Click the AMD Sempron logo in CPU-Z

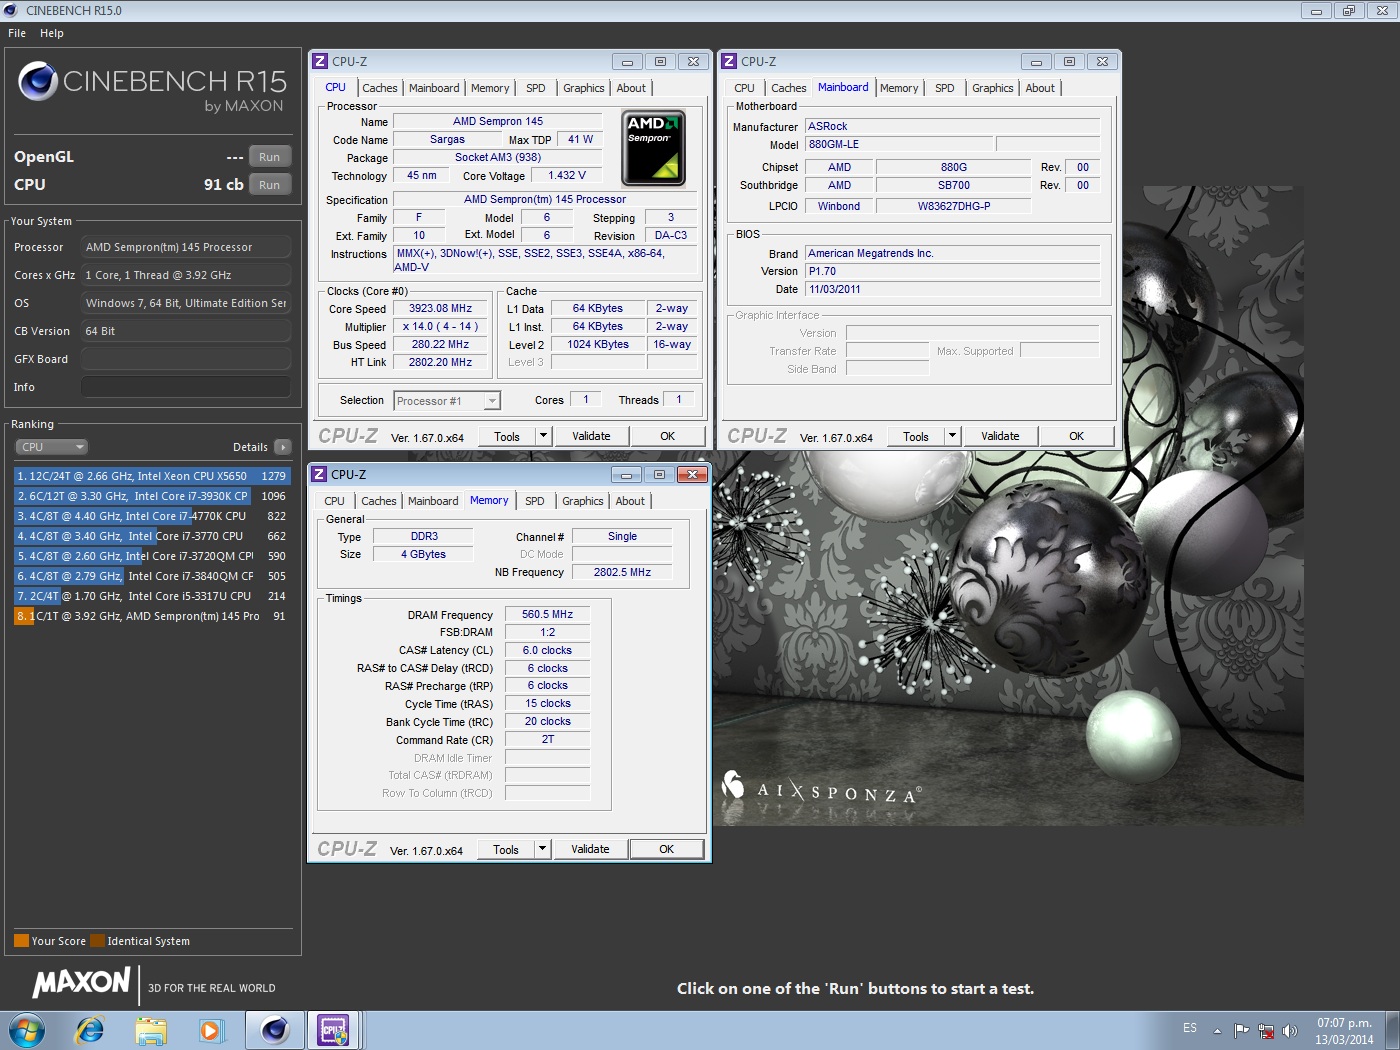[x=653, y=148]
